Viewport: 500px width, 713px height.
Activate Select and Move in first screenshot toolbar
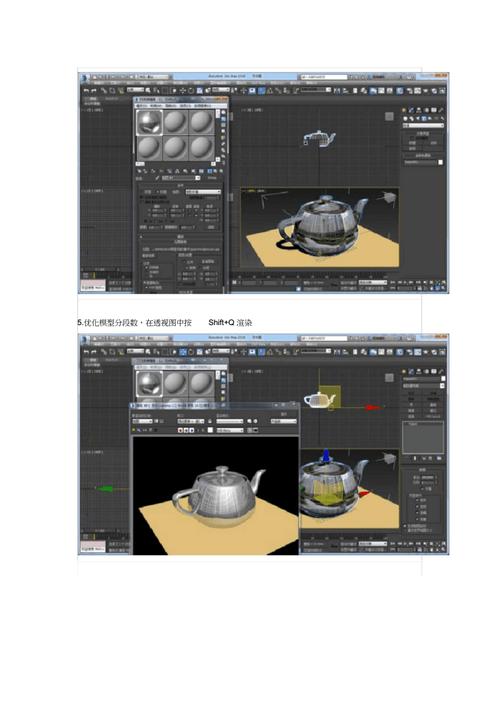coord(183,91)
